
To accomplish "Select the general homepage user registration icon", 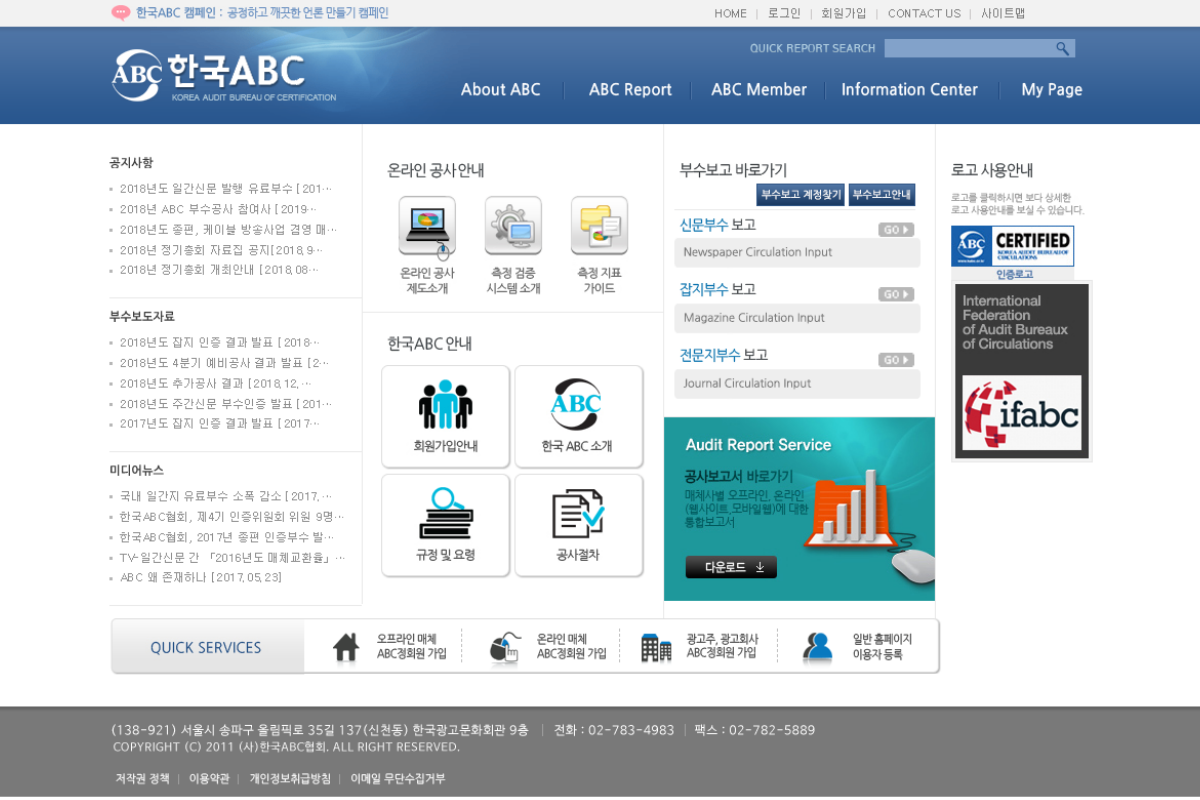I will [817, 647].
